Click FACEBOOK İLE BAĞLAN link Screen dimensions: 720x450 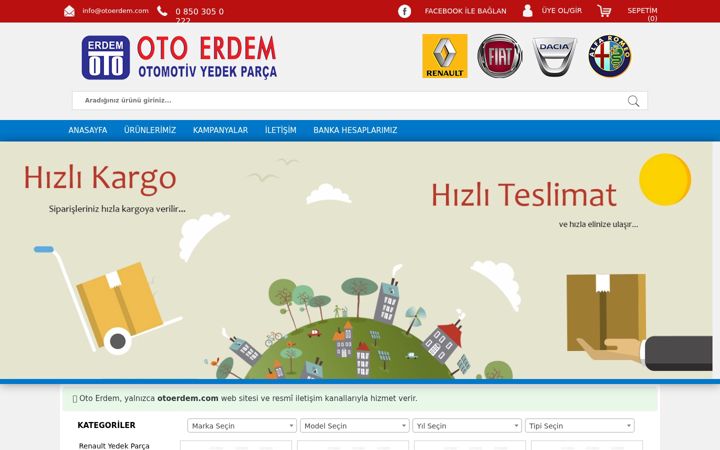point(466,11)
